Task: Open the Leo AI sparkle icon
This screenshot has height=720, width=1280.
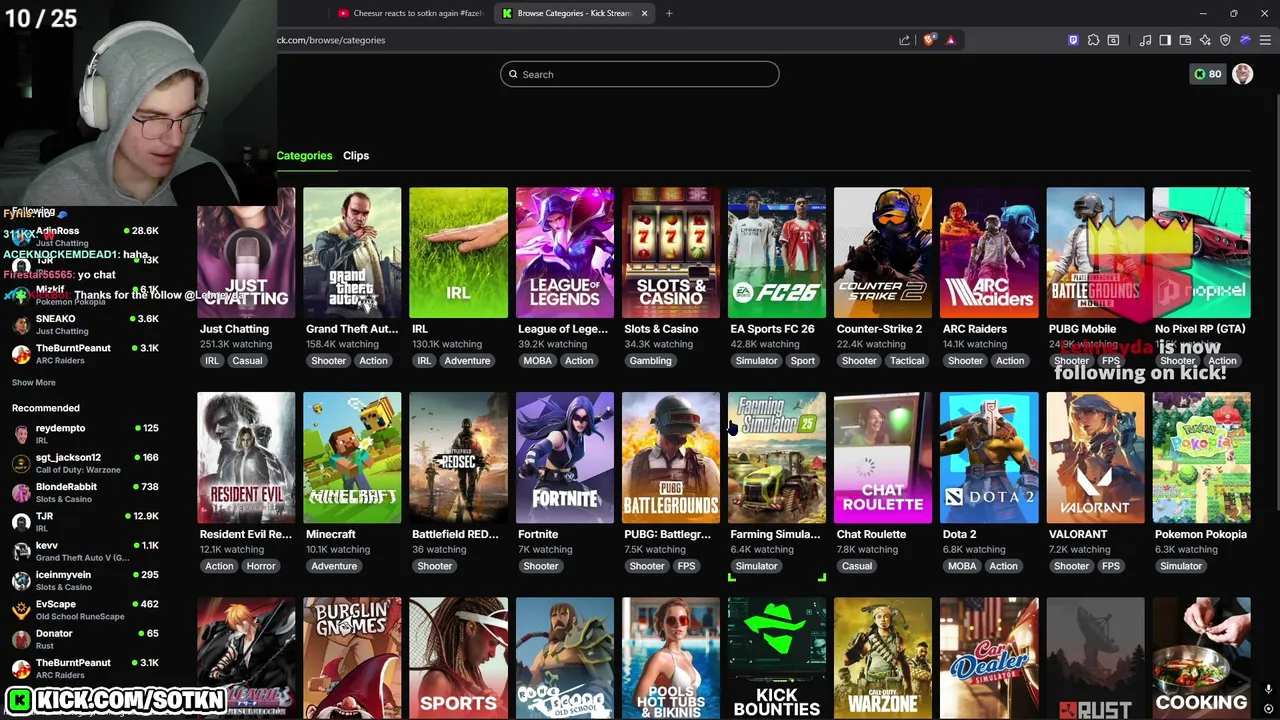Action: coord(1205,40)
